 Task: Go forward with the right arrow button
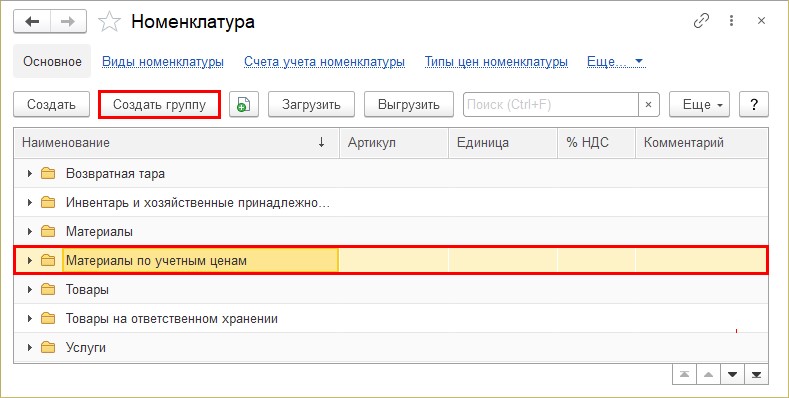[x=68, y=22]
